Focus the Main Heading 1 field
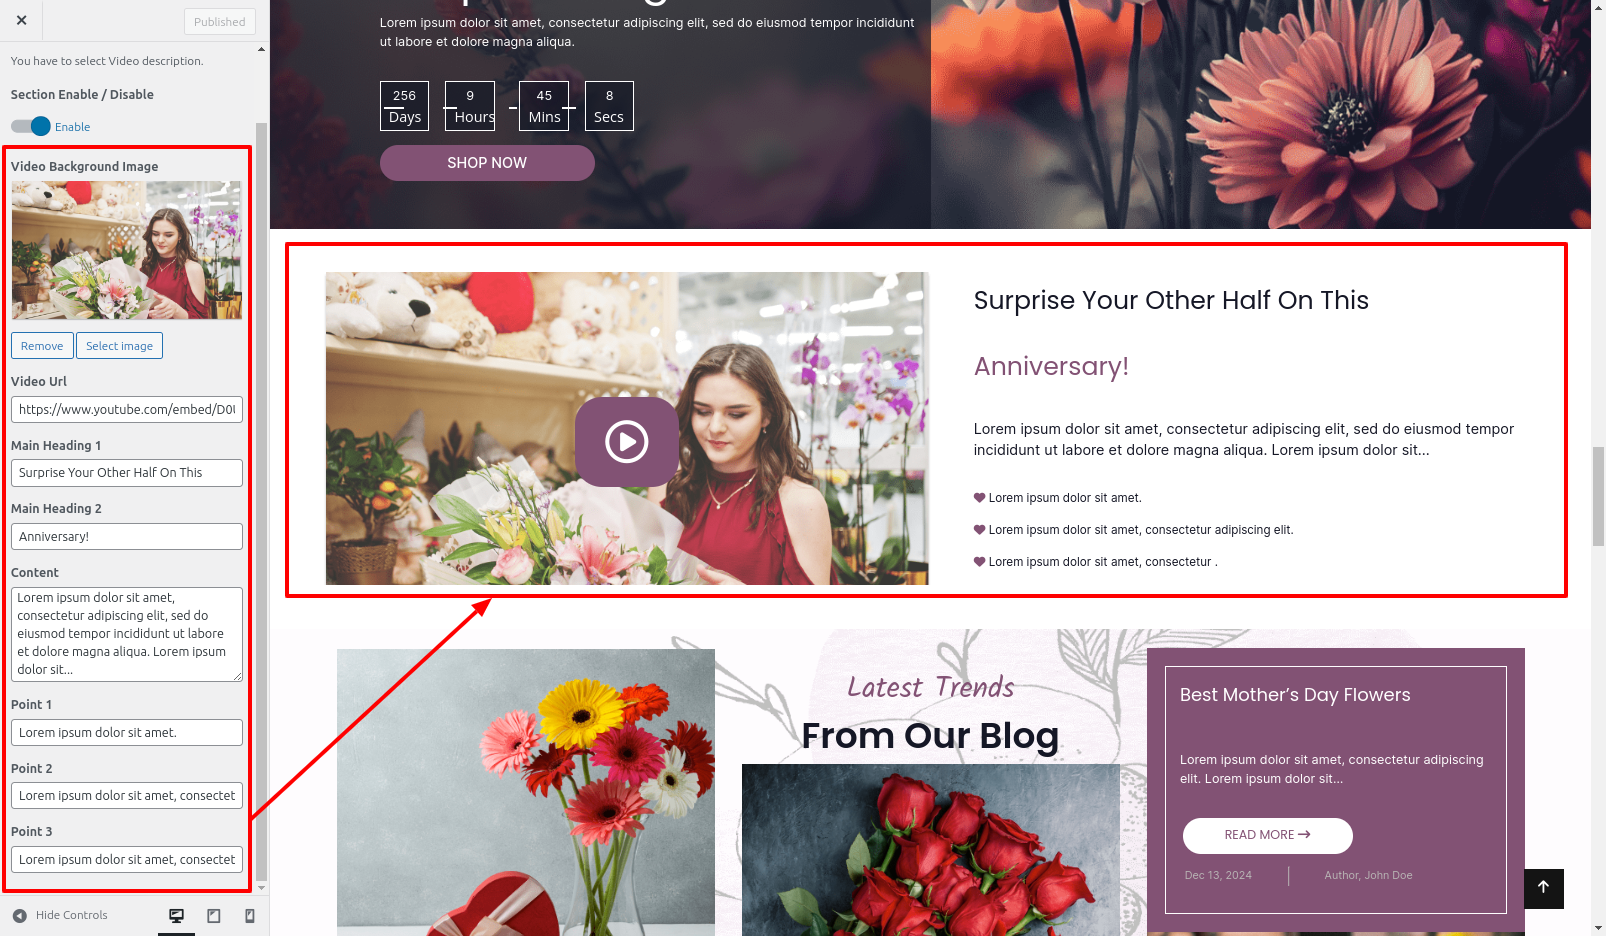Screen dimensions: 1606x936 point(127,473)
